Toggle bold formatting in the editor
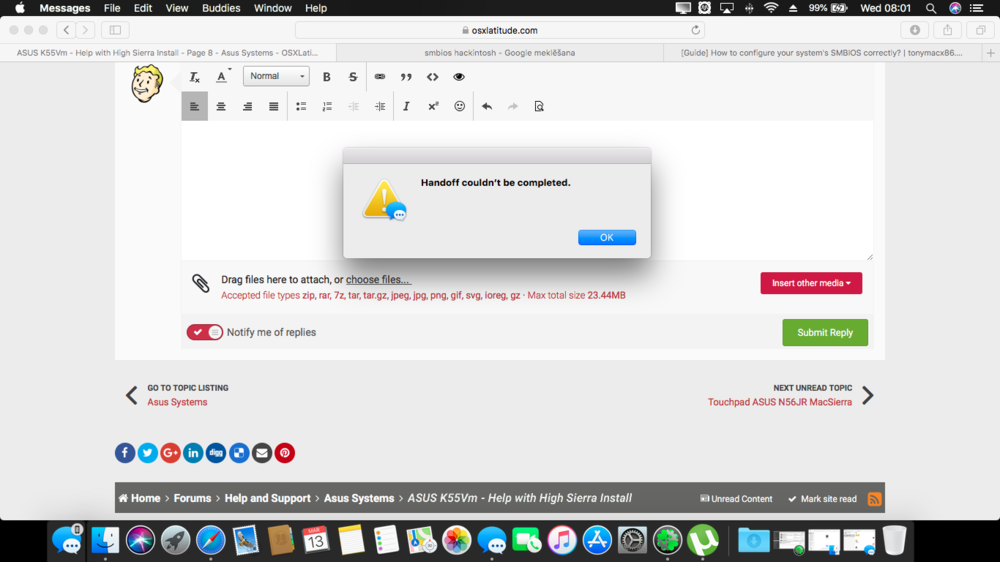1000x562 pixels. (x=327, y=77)
